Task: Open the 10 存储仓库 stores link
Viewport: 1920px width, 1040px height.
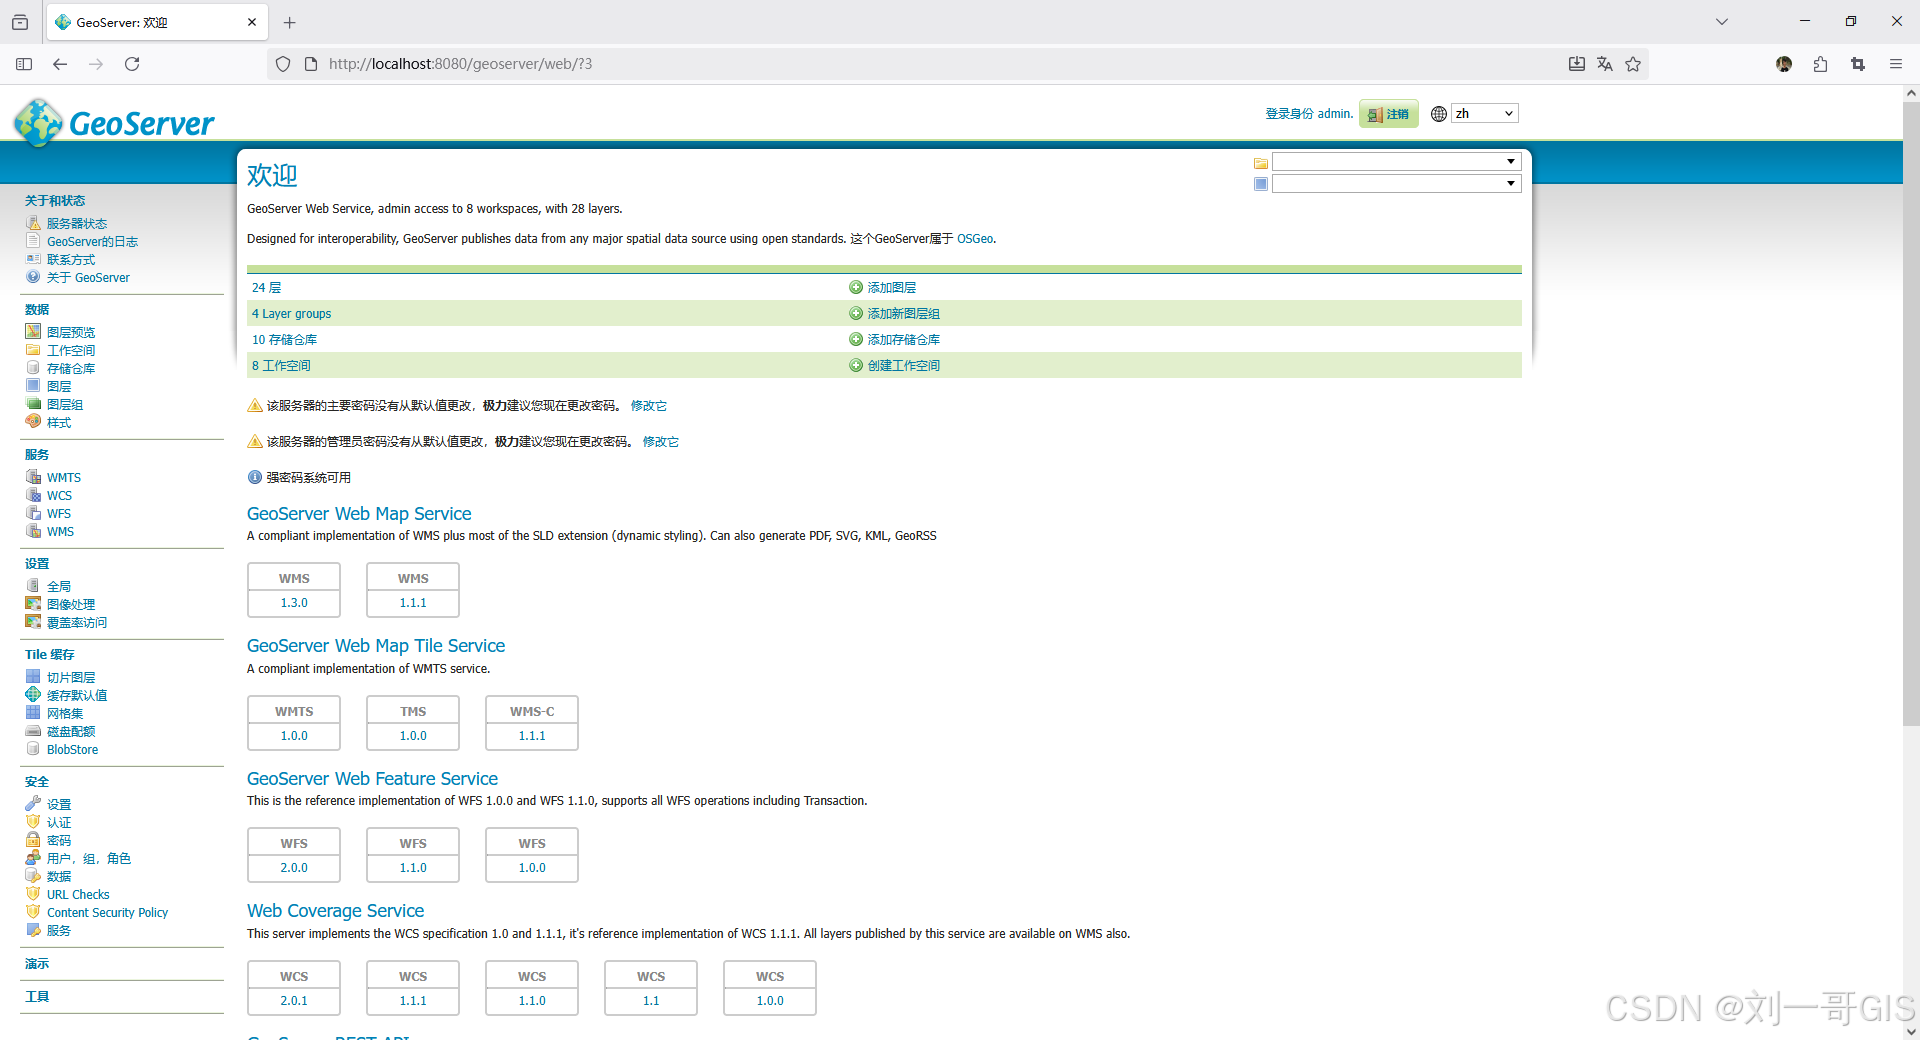Action: 284,339
